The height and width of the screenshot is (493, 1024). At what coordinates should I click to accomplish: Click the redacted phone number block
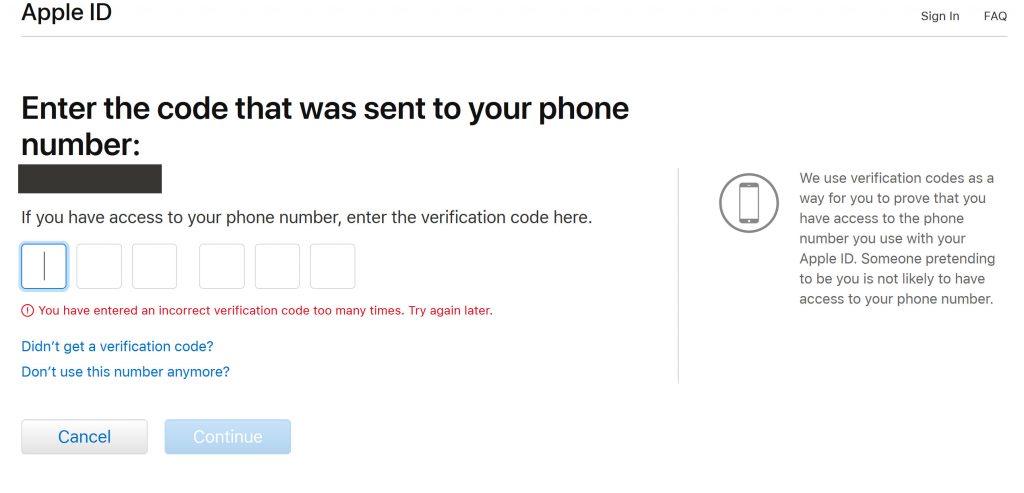[90, 179]
